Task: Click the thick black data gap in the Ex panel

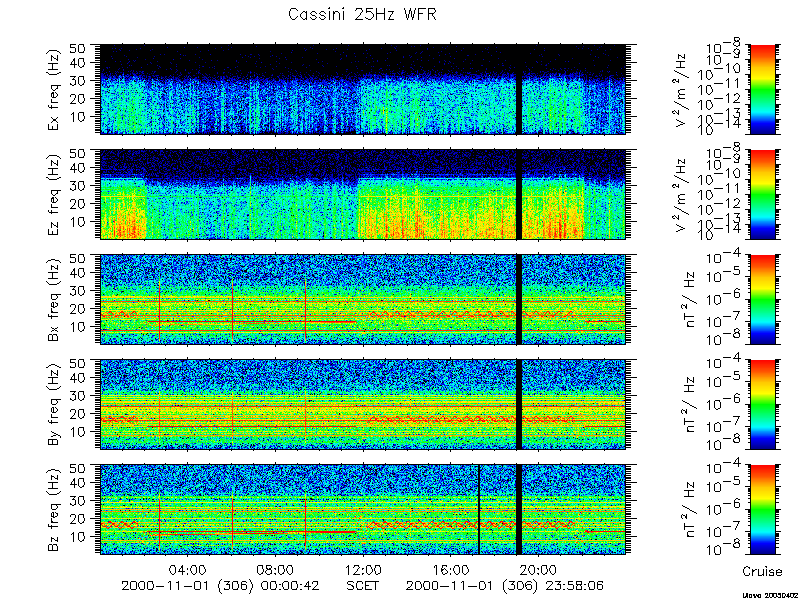Action: [519, 89]
